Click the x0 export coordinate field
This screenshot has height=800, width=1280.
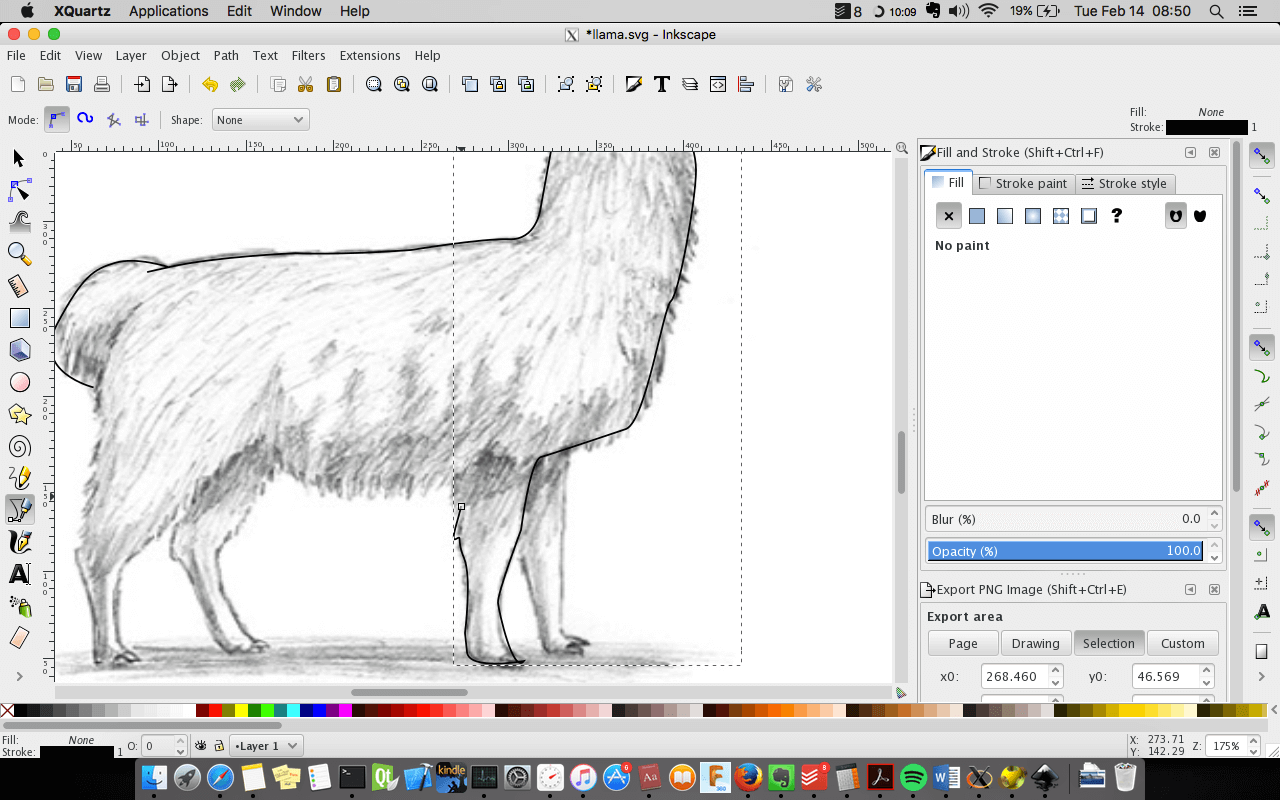[1013, 677]
